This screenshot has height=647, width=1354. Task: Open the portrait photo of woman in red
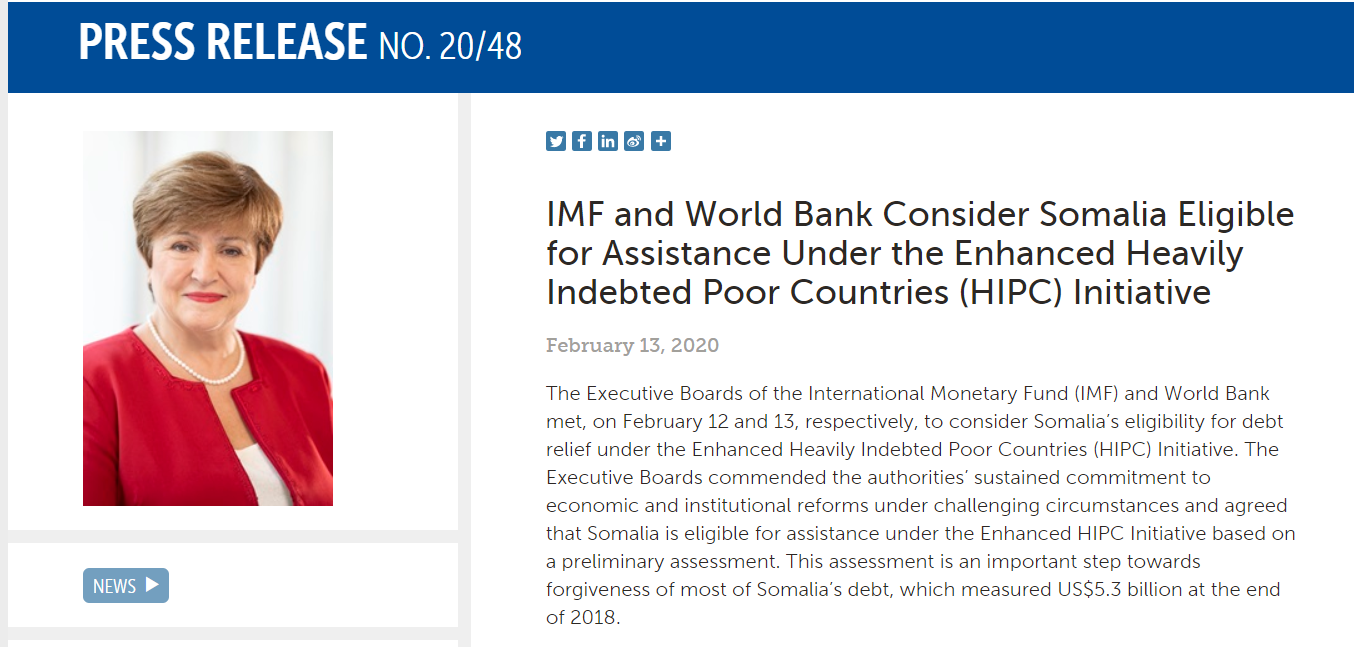click(208, 318)
